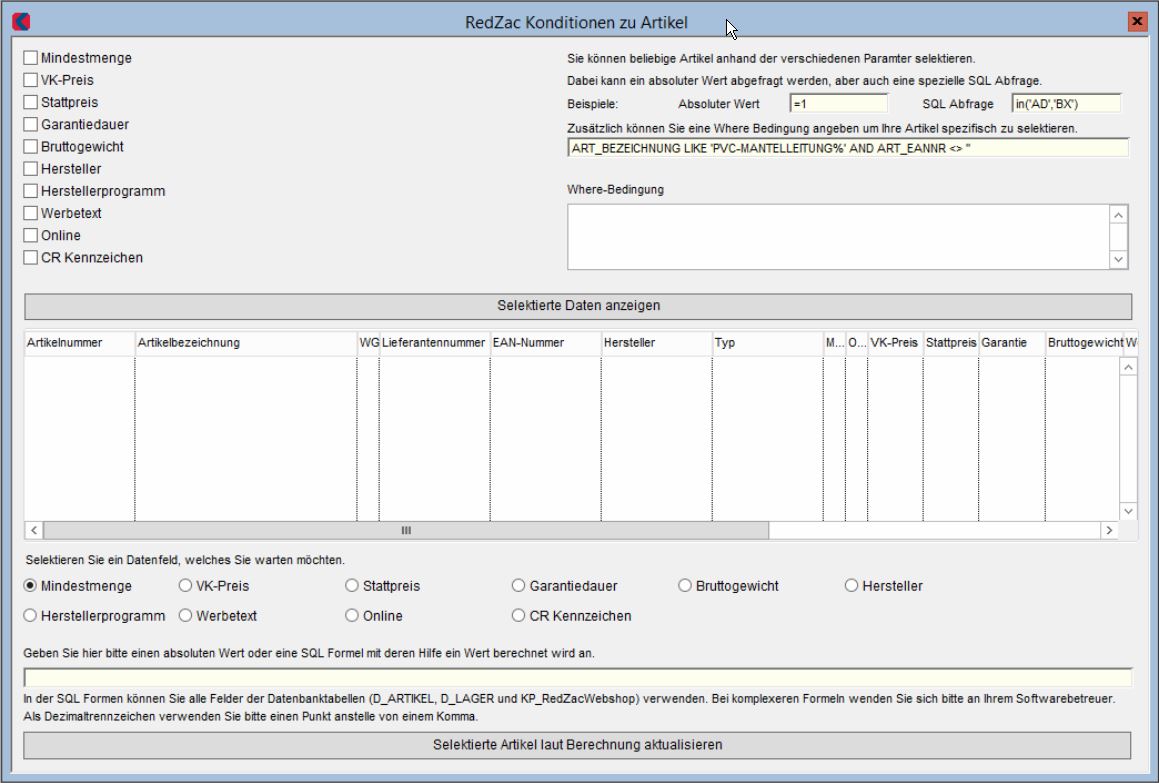Viewport: 1159px width, 783px height.
Task: Click the Selektierte Daten anzeigen button
Action: click(578, 306)
